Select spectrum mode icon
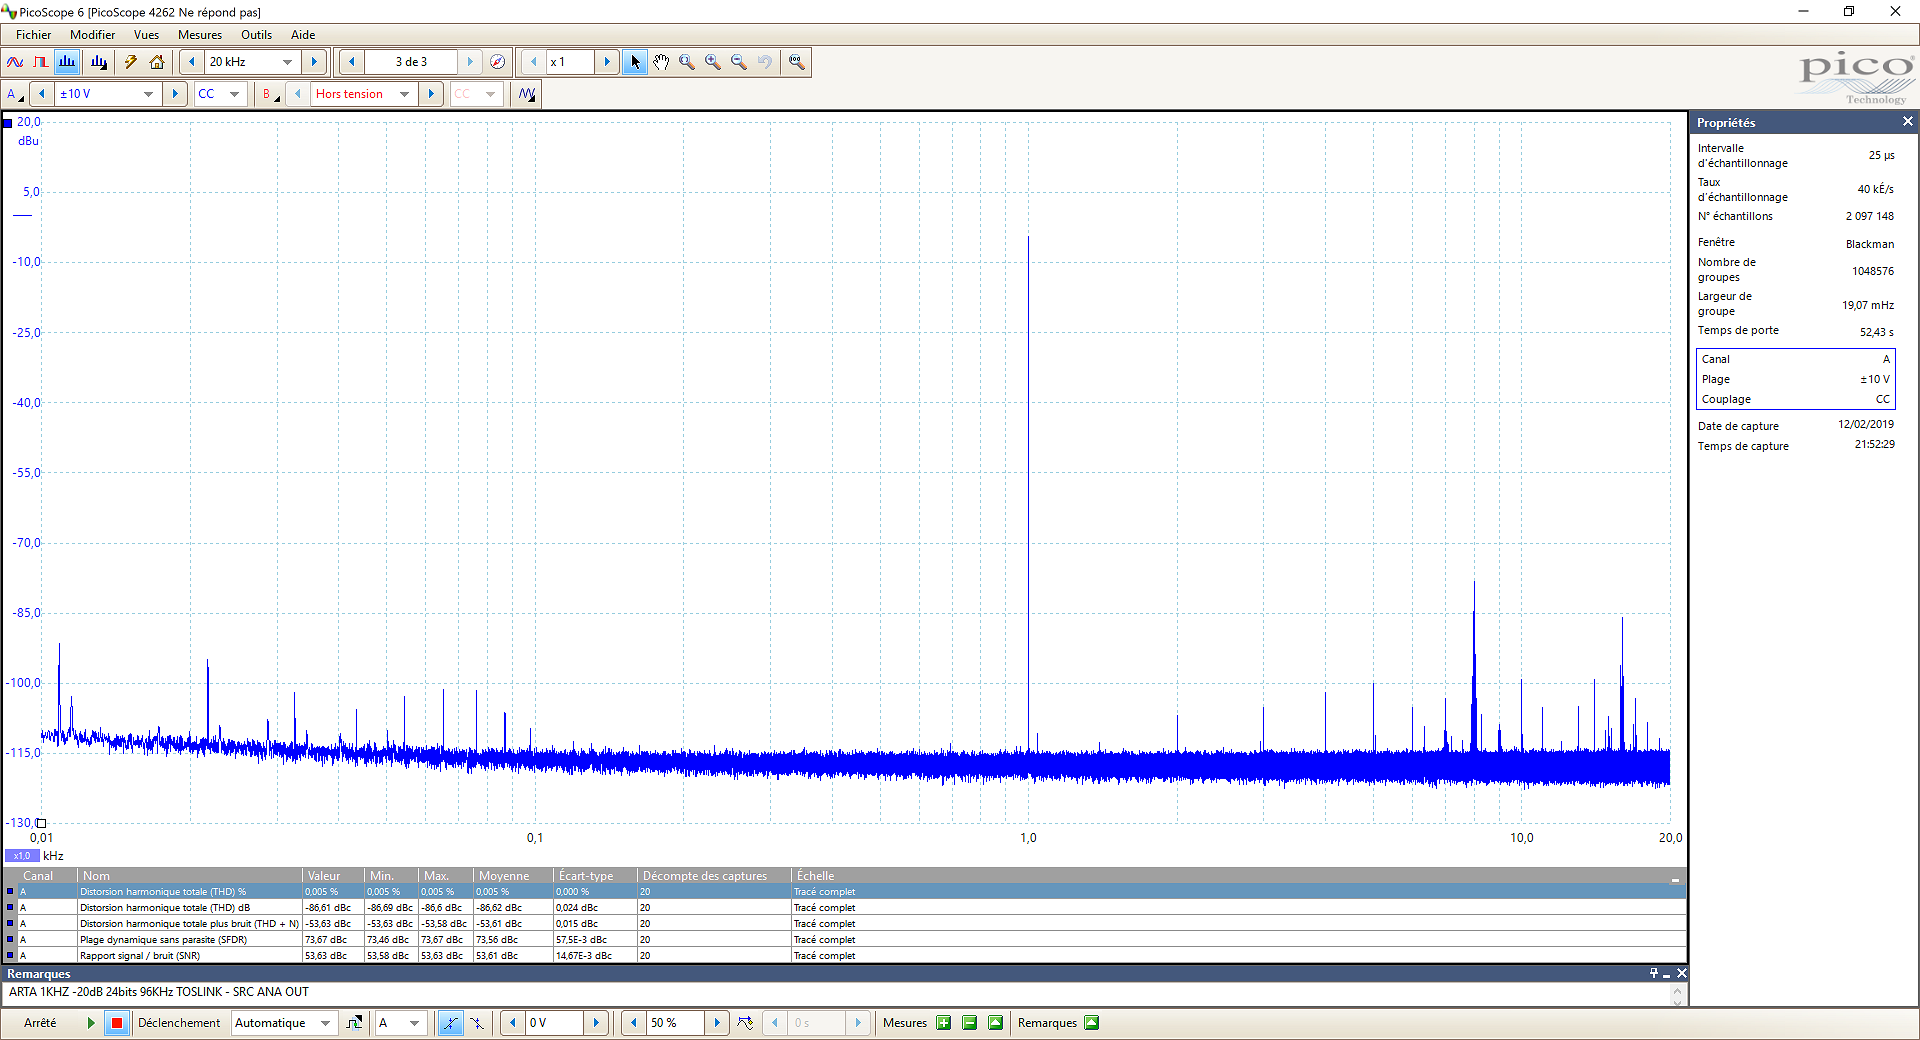1920x1040 pixels. coord(67,62)
